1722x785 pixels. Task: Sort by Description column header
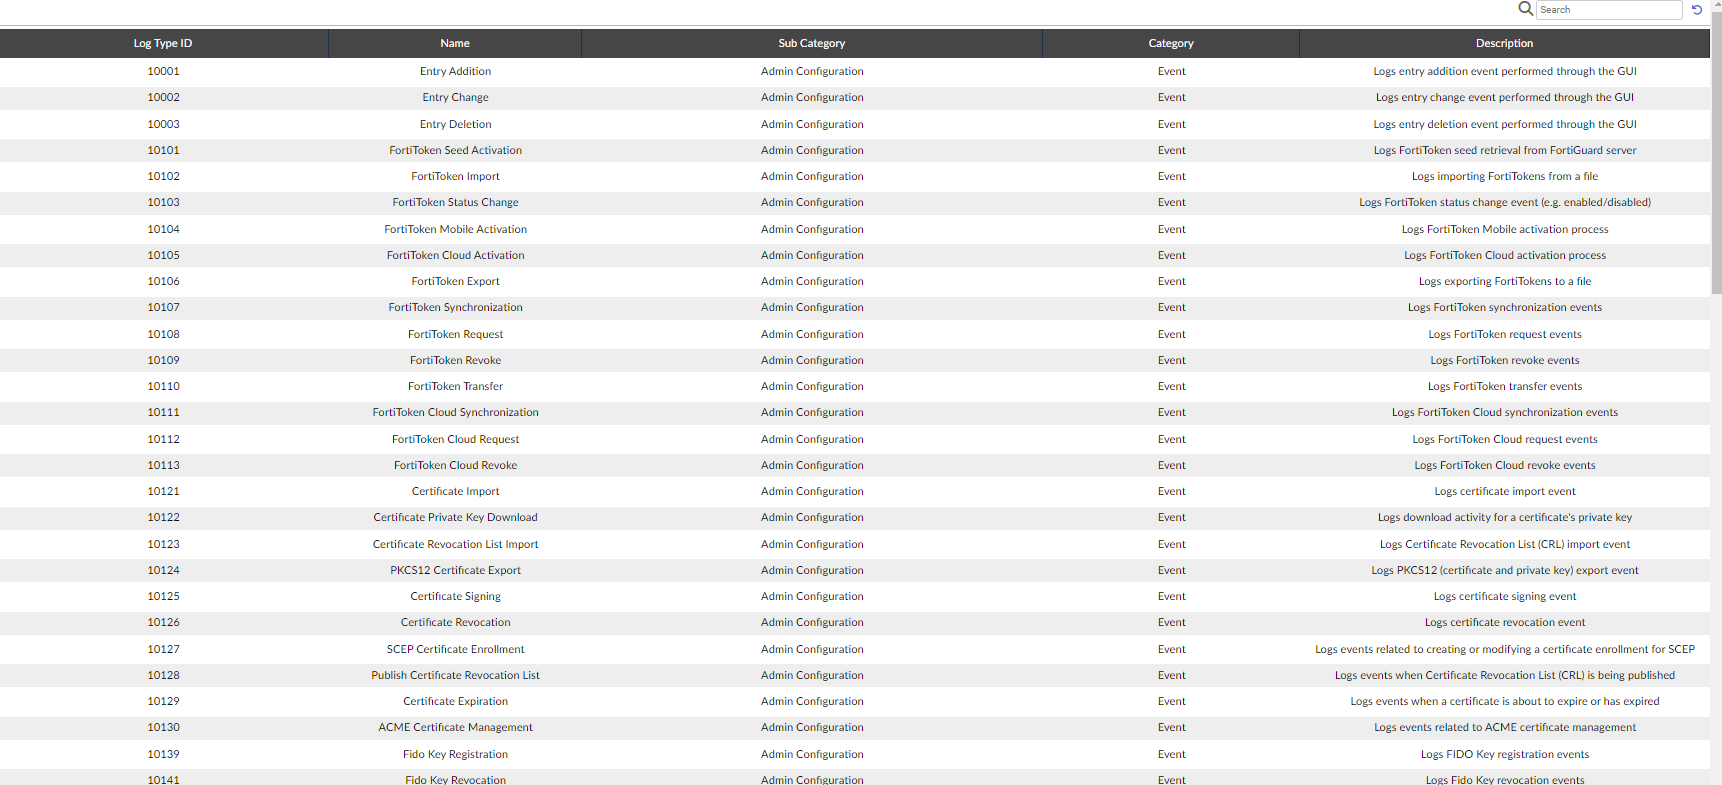[x=1504, y=43]
